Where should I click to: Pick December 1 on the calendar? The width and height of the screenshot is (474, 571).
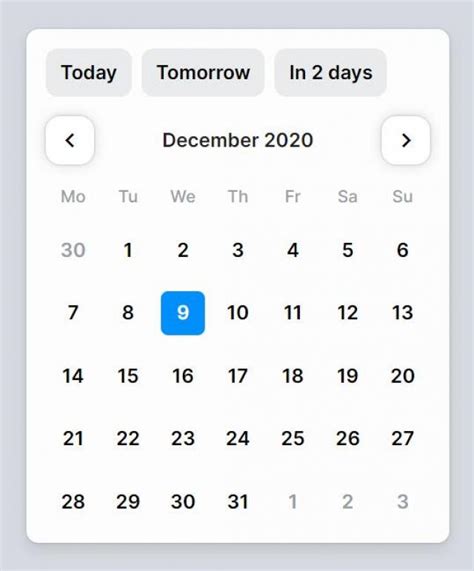tap(128, 250)
